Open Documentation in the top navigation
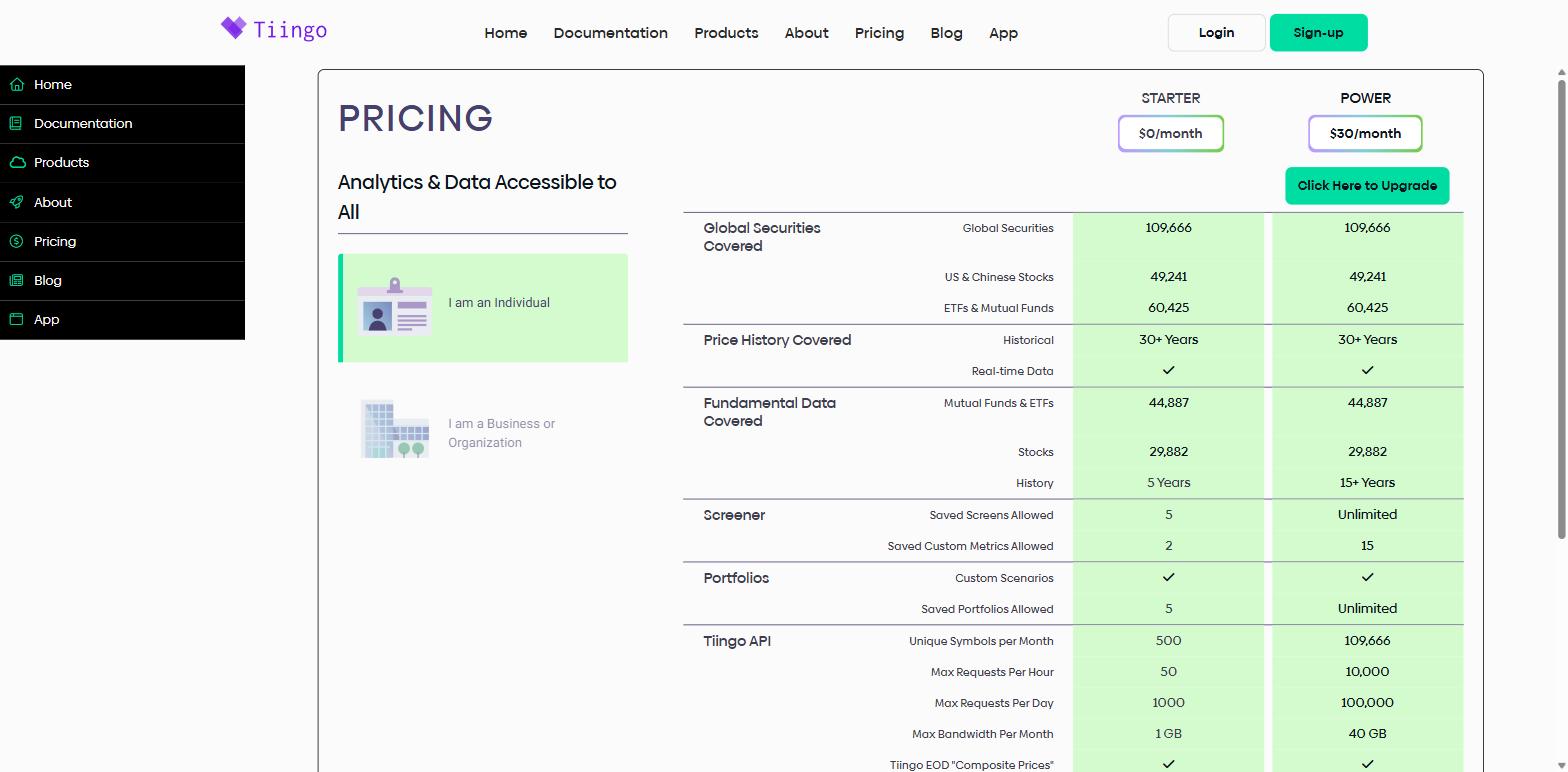1568x772 pixels. (611, 33)
